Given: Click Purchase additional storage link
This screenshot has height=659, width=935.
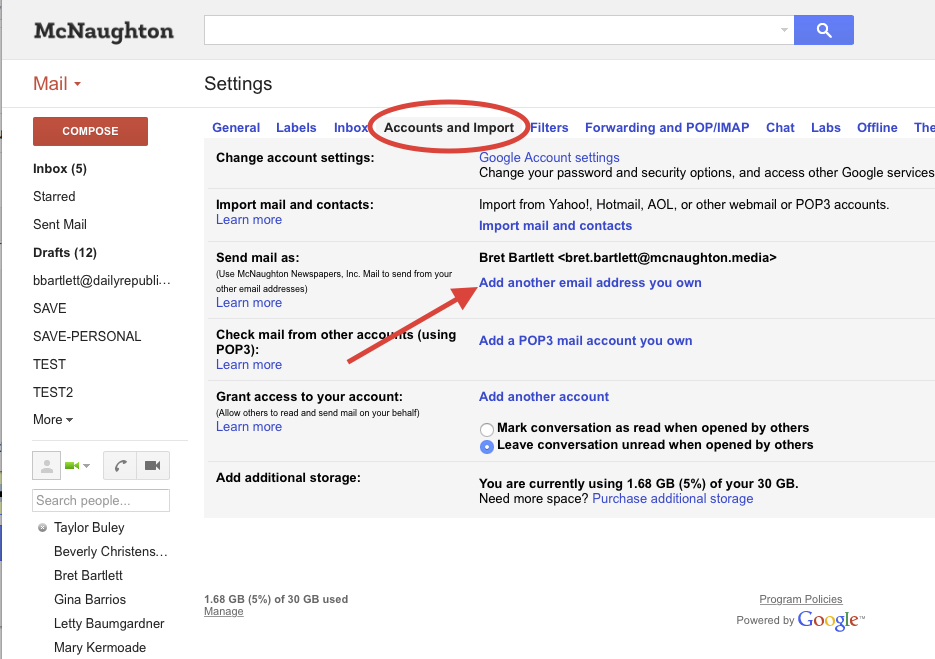Looking at the screenshot, I should point(672,499).
